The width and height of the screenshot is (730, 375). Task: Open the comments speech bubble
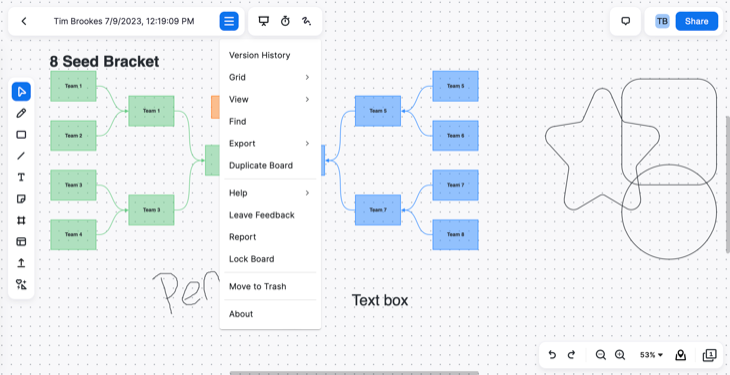coord(626,21)
